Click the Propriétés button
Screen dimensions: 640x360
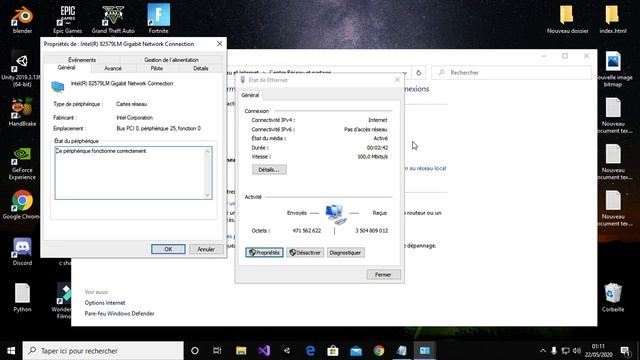click(x=264, y=253)
